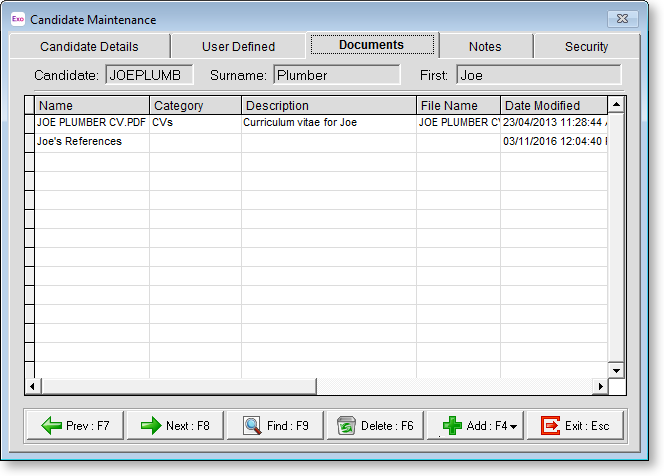
Task: Select the JOE PLUMBER CV.PDF row
Action: pos(92,123)
